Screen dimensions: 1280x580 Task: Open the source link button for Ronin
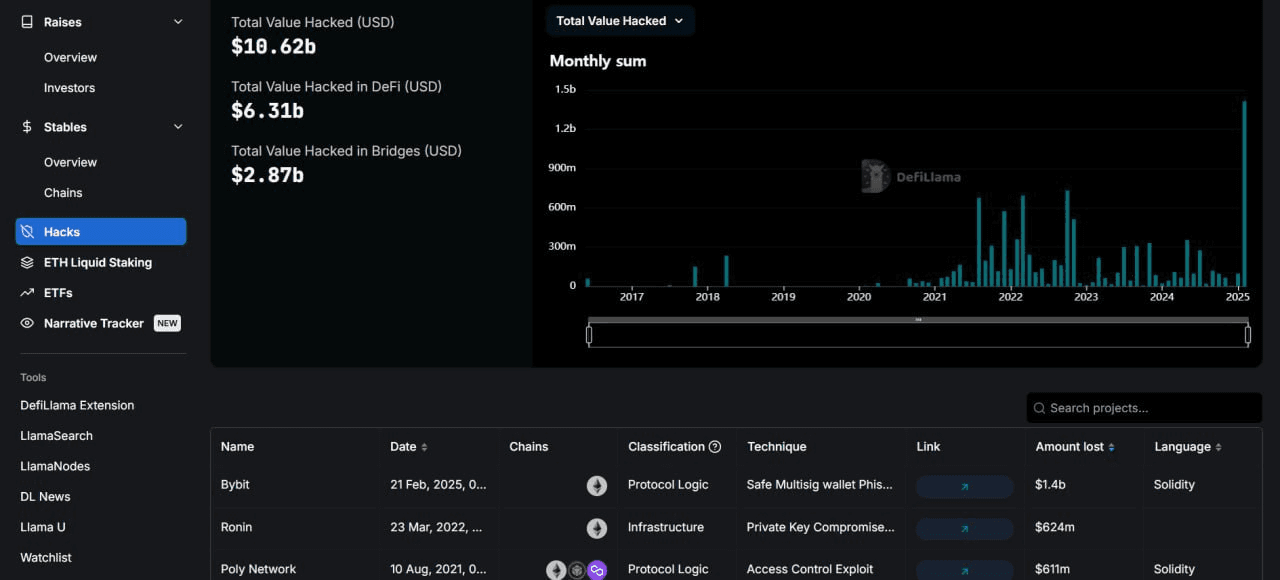pyautogui.click(x=965, y=528)
